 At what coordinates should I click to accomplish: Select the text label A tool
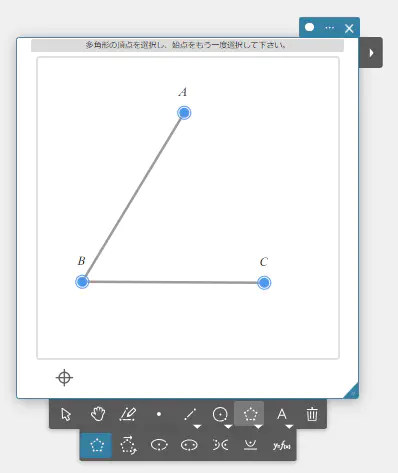[282, 414]
